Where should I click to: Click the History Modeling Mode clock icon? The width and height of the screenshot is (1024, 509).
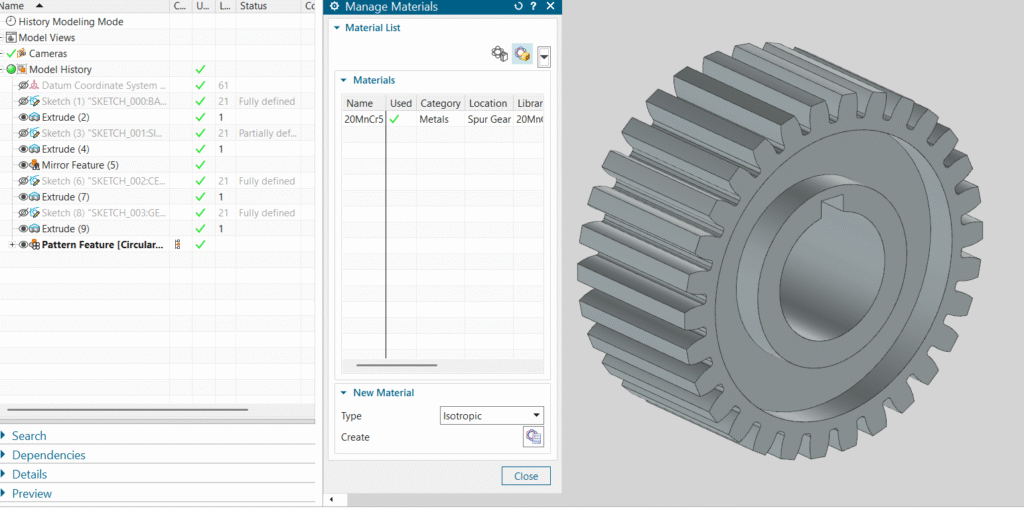pos(11,21)
